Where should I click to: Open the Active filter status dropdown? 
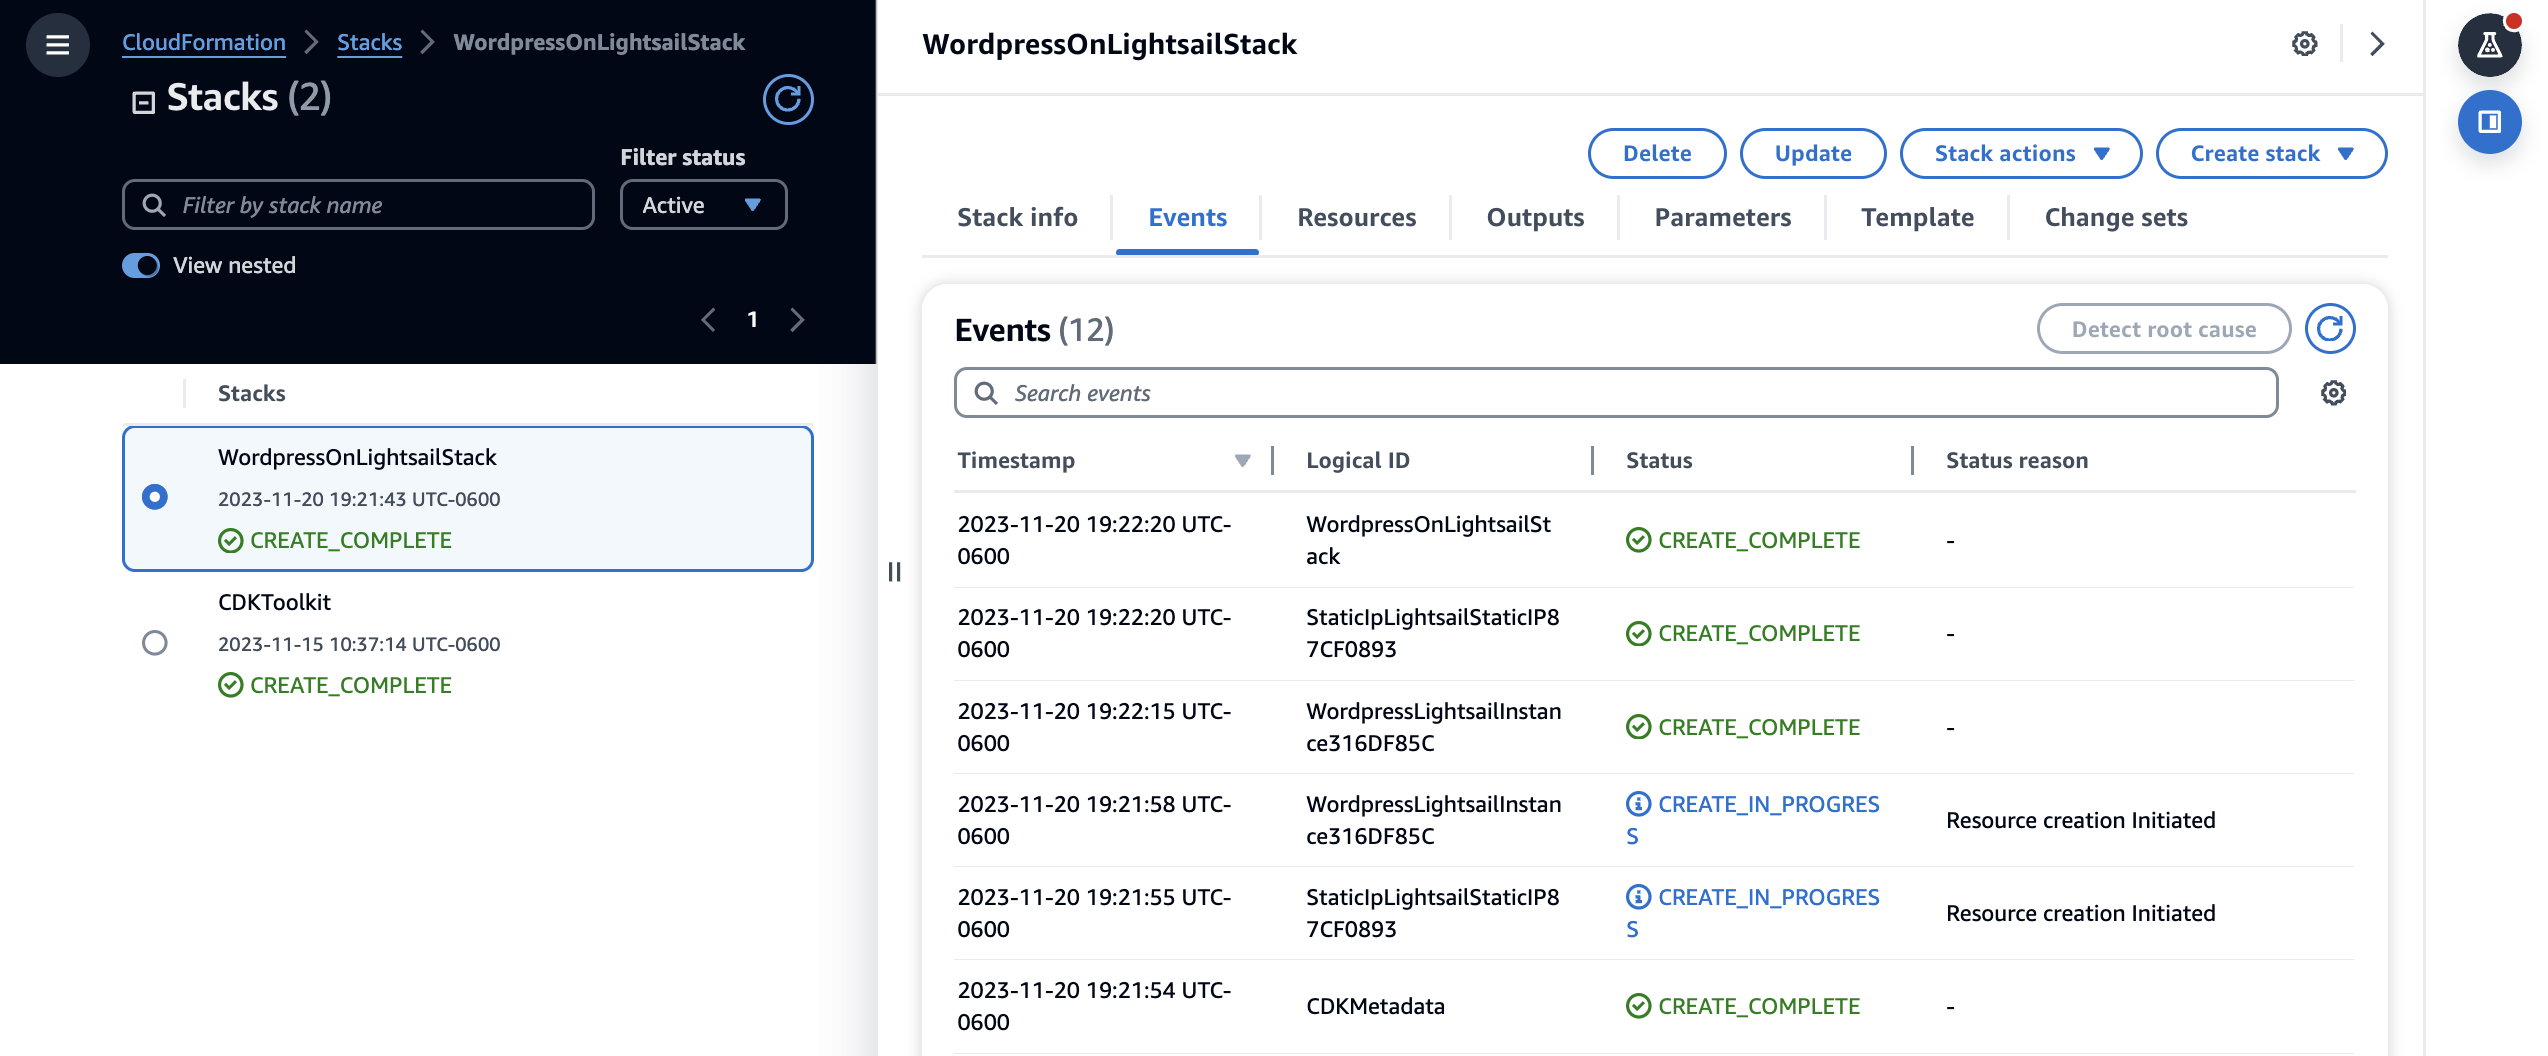[703, 205]
